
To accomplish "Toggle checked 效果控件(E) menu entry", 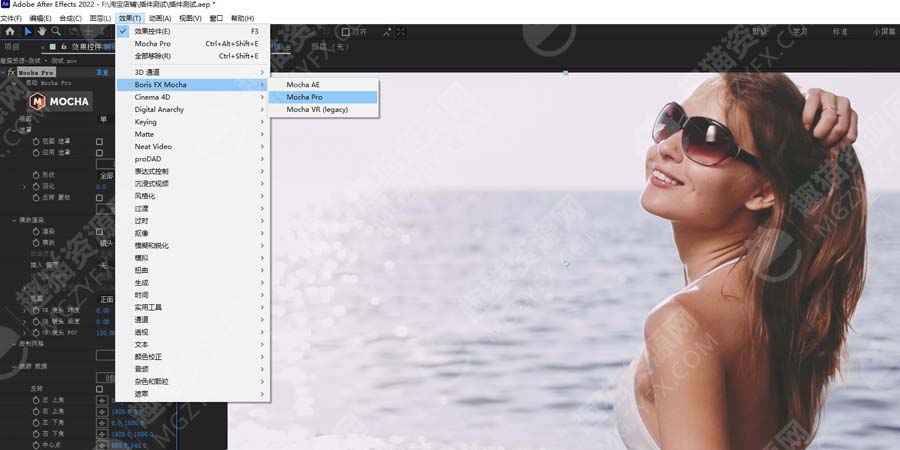I will [x=192, y=31].
